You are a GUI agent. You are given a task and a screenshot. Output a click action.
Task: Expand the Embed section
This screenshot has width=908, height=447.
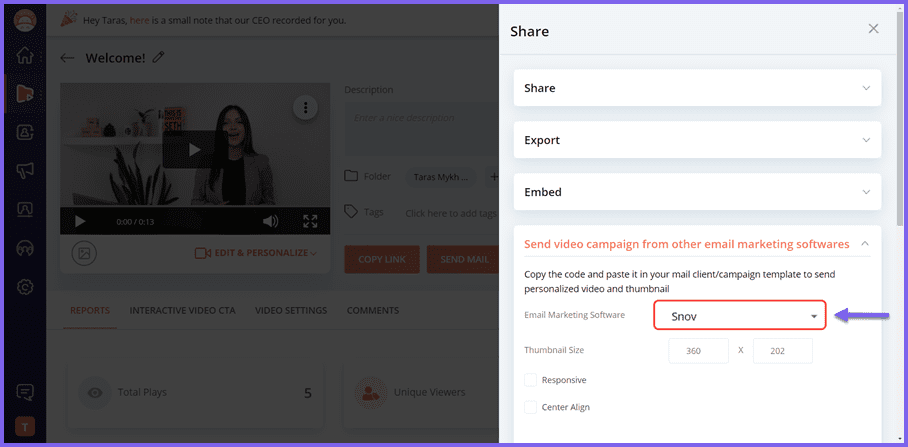click(x=697, y=192)
